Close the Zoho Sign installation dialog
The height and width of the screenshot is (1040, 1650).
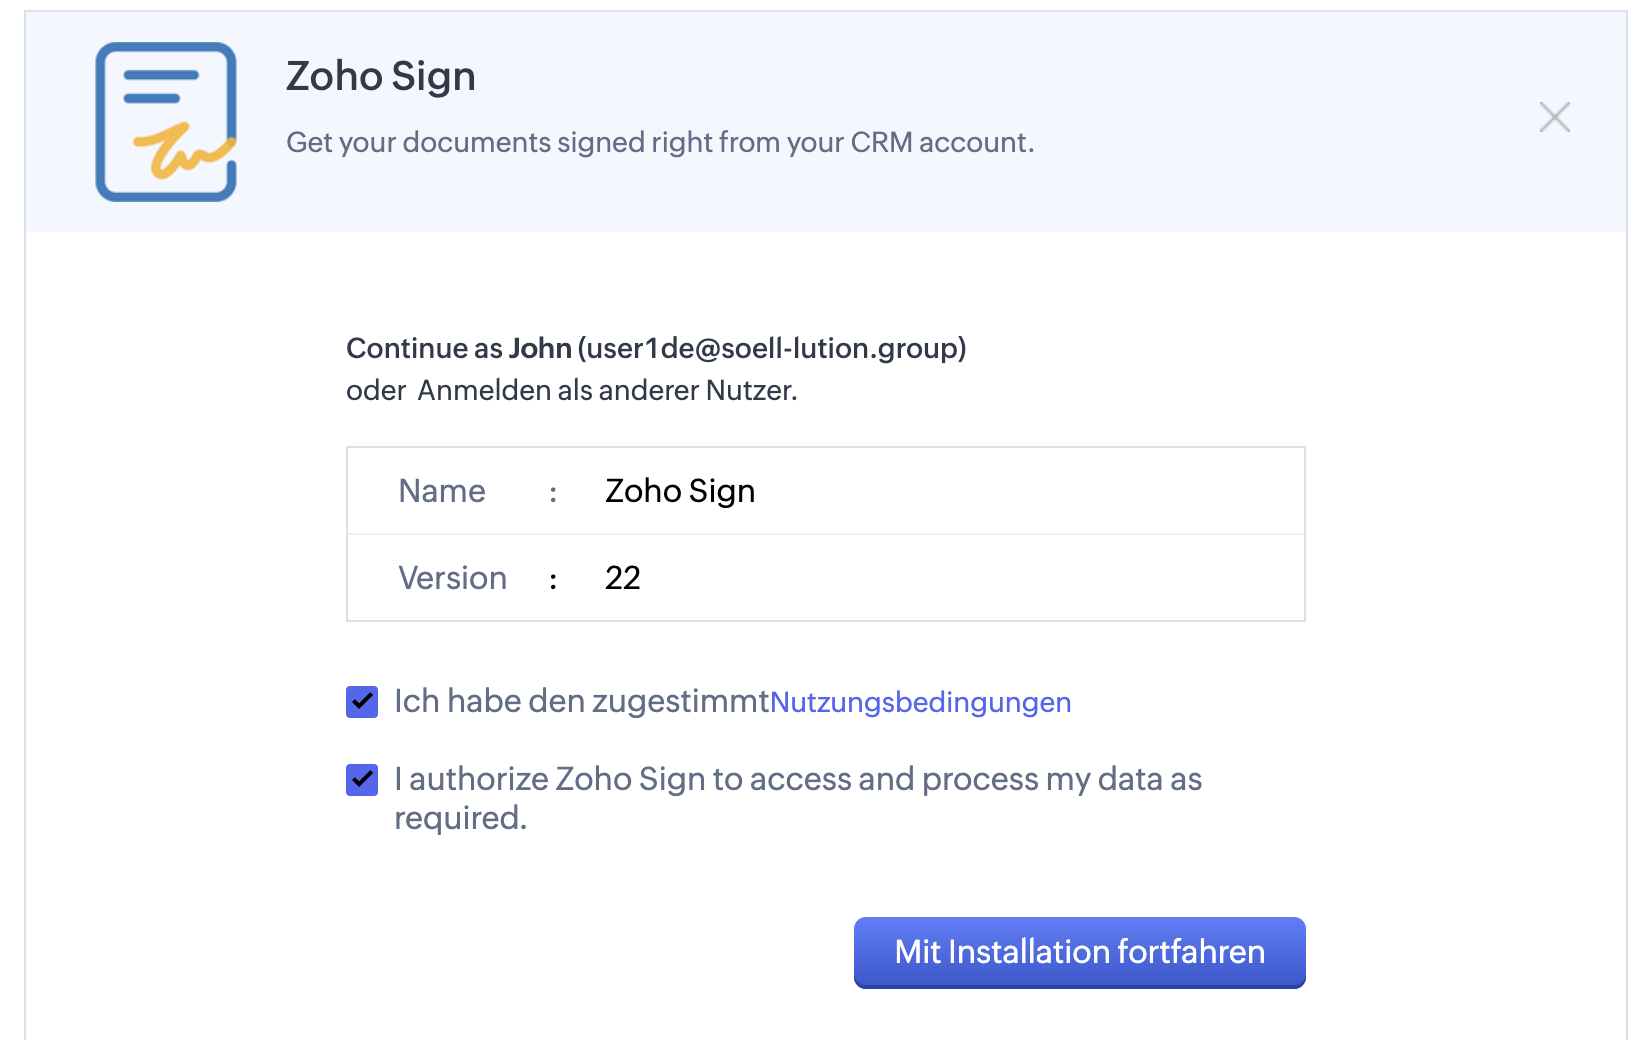pyautogui.click(x=1554, y=117)
